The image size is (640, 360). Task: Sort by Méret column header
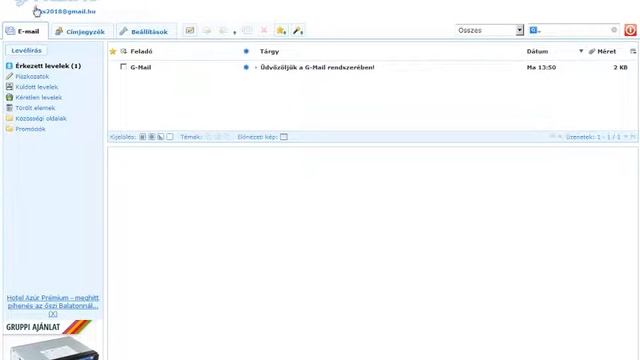click(x=607, y=51)
